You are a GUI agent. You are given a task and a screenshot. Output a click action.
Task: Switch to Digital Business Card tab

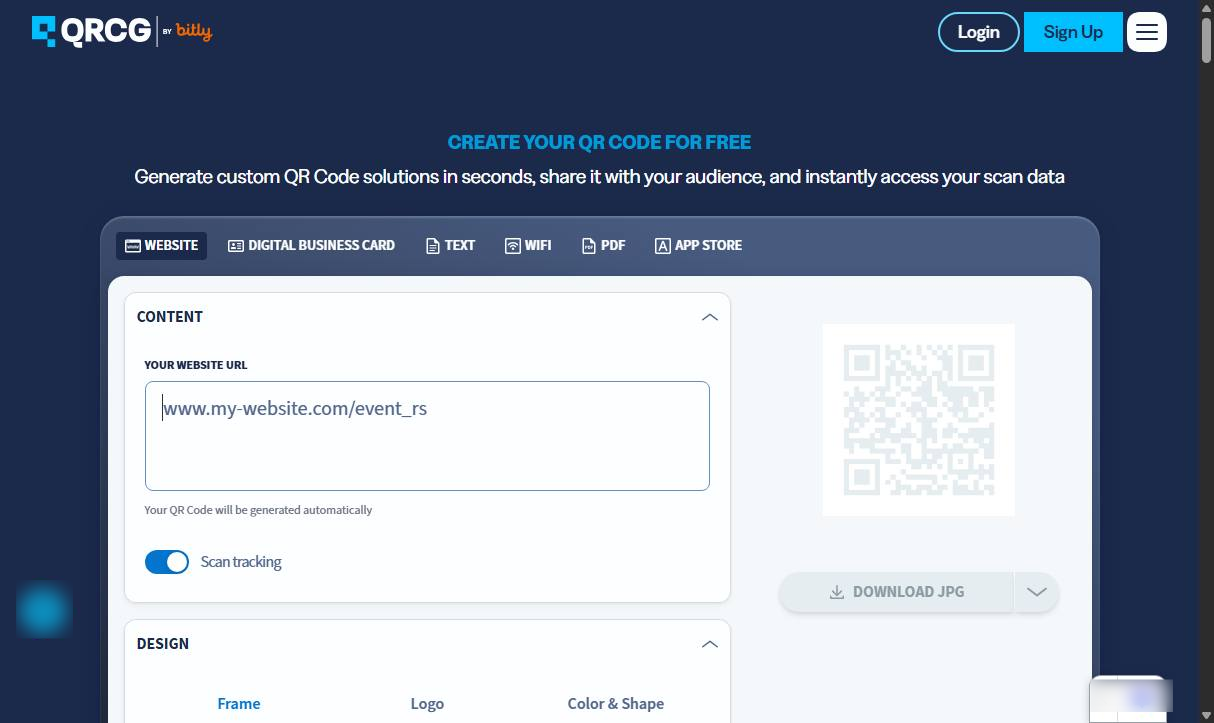click(311, 245)
